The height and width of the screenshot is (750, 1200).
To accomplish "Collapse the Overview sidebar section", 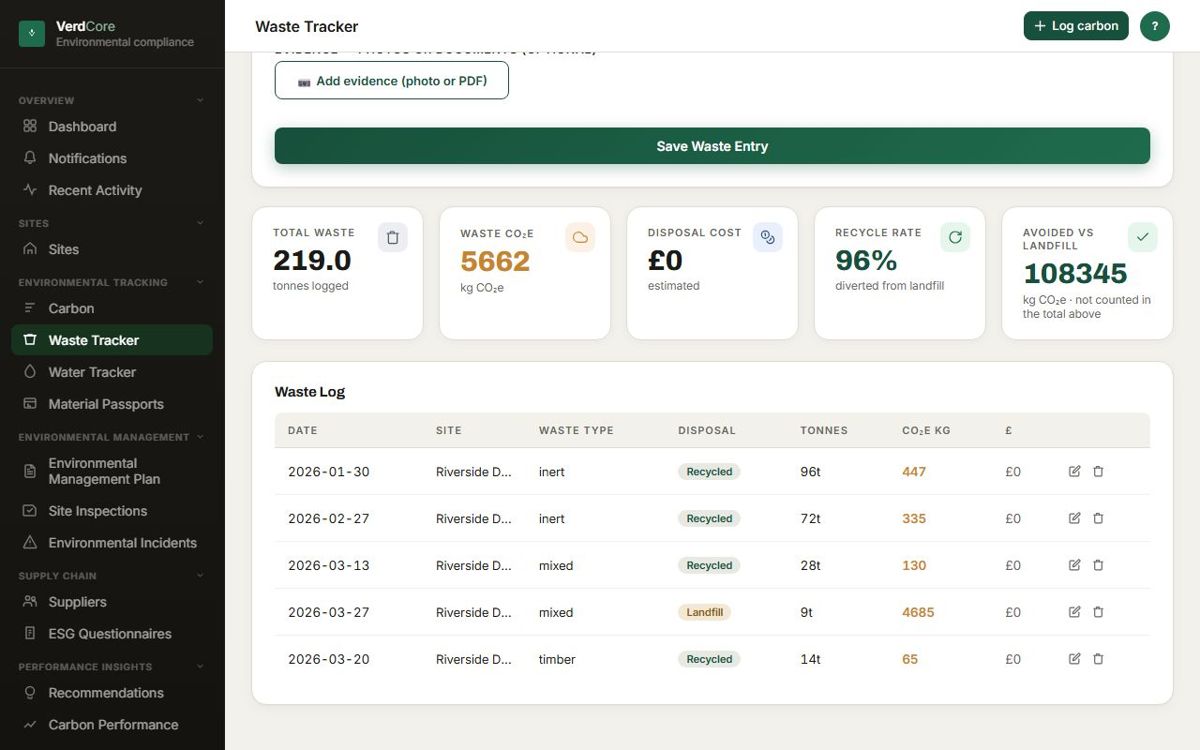I will coord(200,100).
